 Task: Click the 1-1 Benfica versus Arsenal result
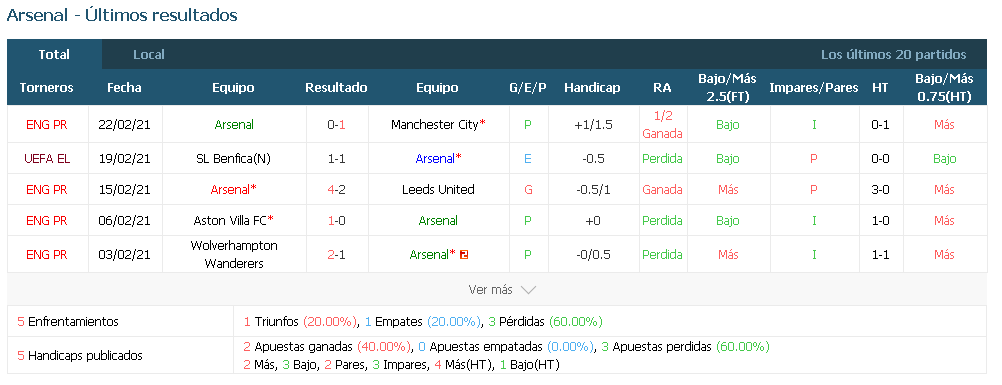(x=336, y=159)
